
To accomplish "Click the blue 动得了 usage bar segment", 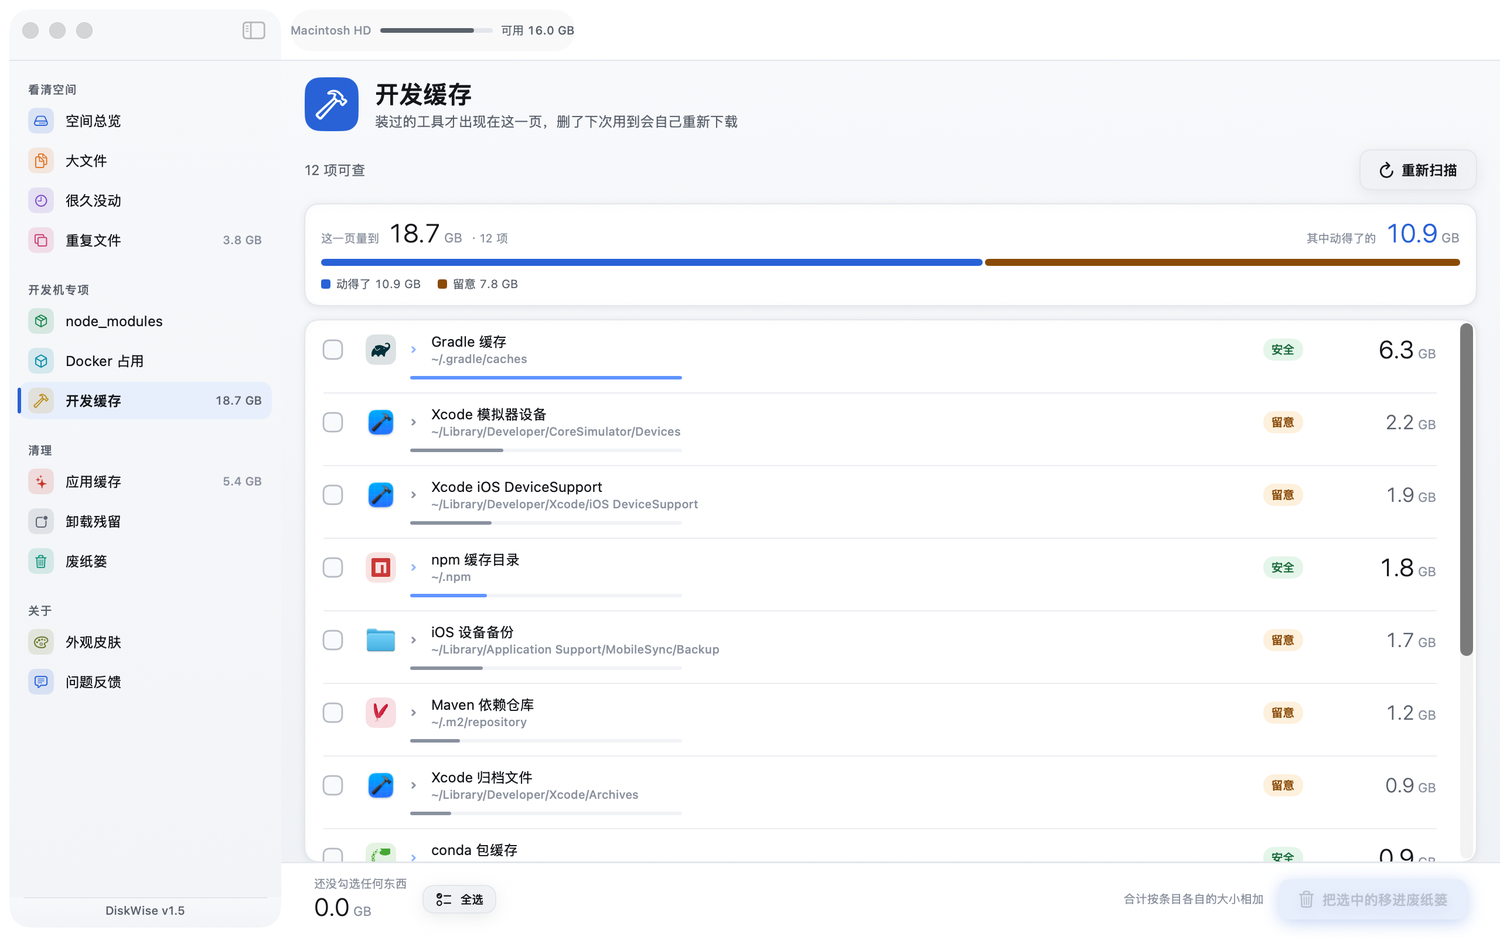I will [x=651, y=262].
